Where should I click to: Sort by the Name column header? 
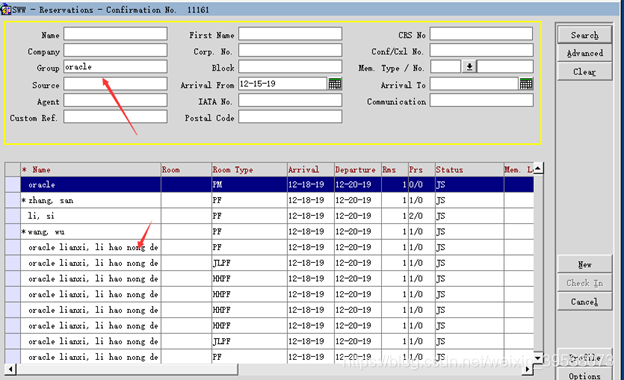pos(91,170)
